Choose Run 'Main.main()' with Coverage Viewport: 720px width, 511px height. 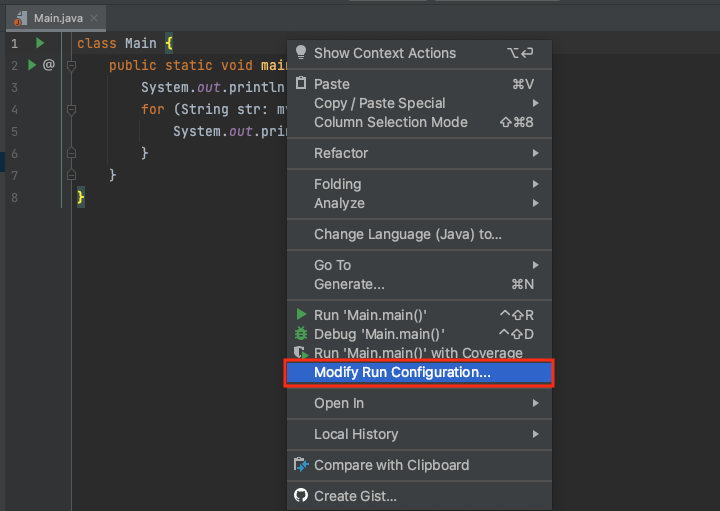tap(419, 353)
